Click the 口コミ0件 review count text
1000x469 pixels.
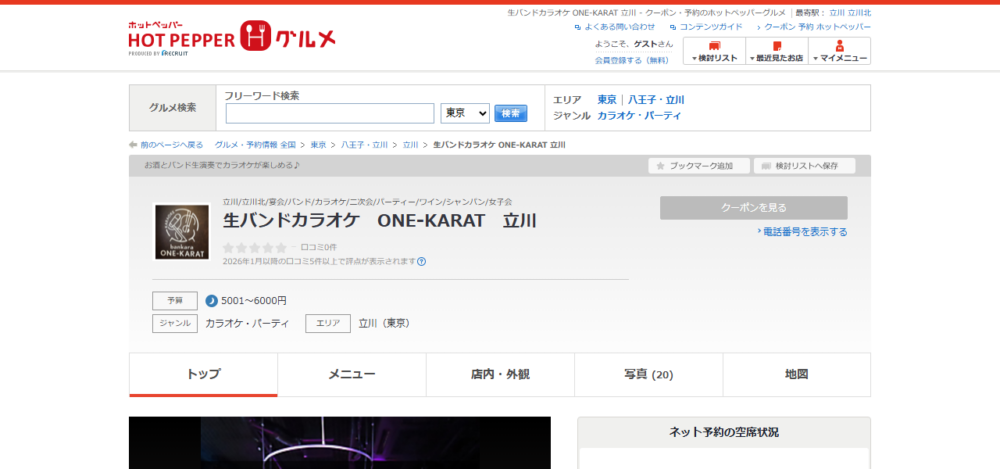click(319, 247)
